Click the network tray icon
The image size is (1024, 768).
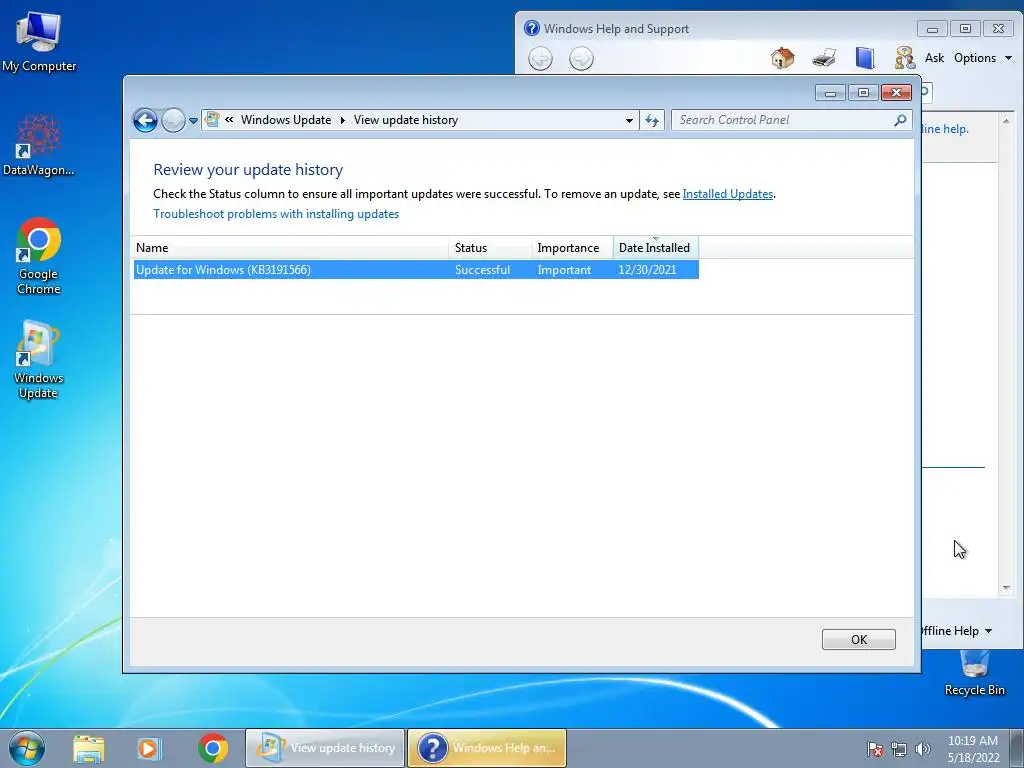coord(899,749)
